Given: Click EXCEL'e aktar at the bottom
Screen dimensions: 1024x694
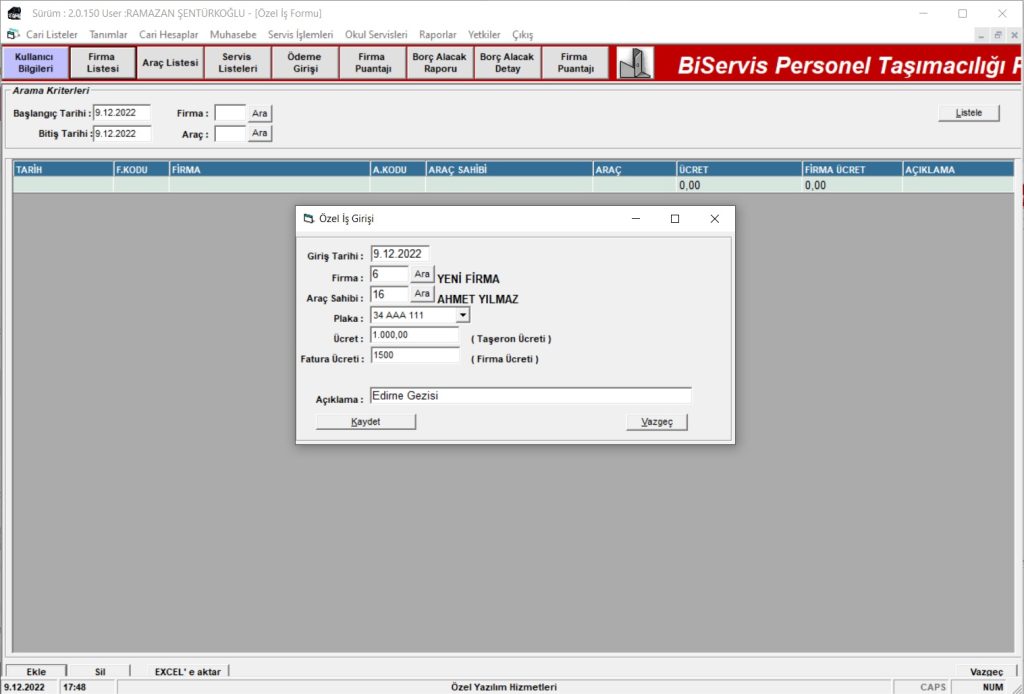Looking at the screenshot, I should 187,672.
